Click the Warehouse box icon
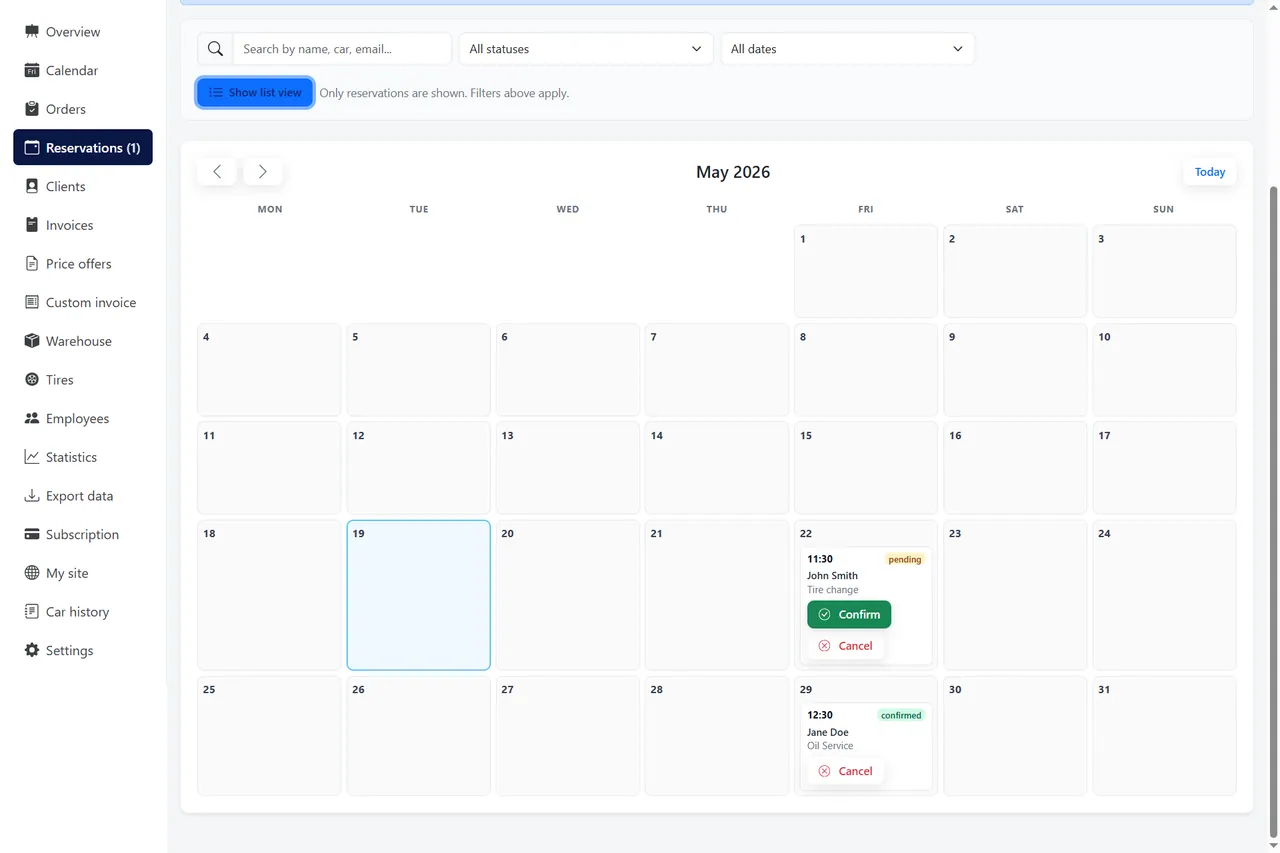This screenshot has height=853, width=1280. [32, 341]
